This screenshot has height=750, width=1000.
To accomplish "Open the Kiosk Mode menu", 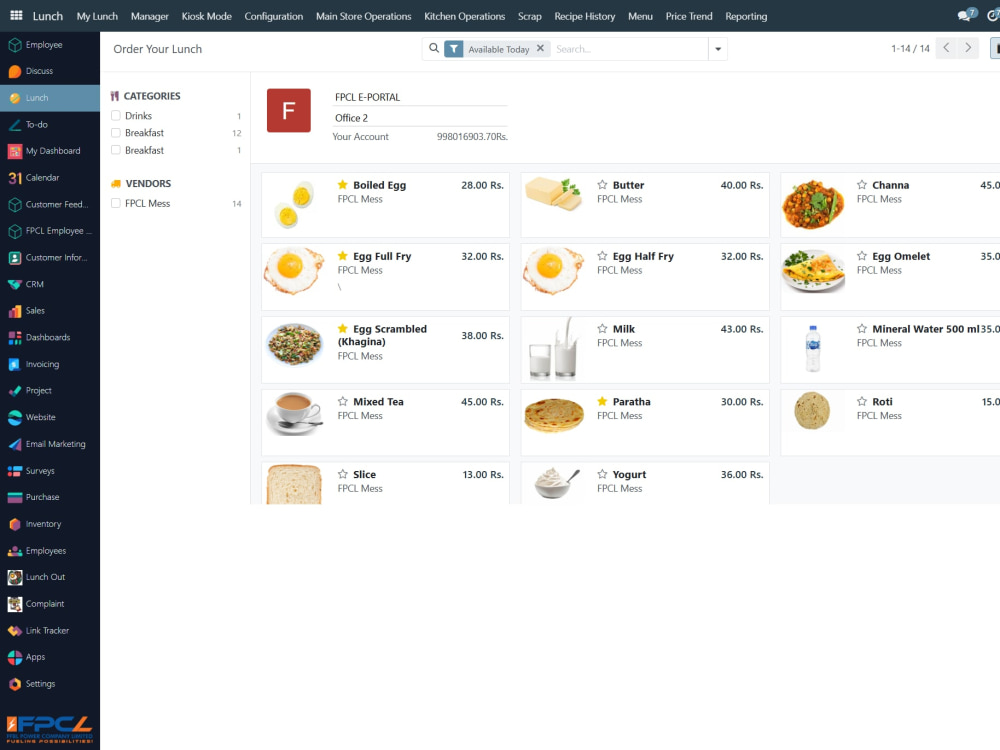I will click(206, 16).
